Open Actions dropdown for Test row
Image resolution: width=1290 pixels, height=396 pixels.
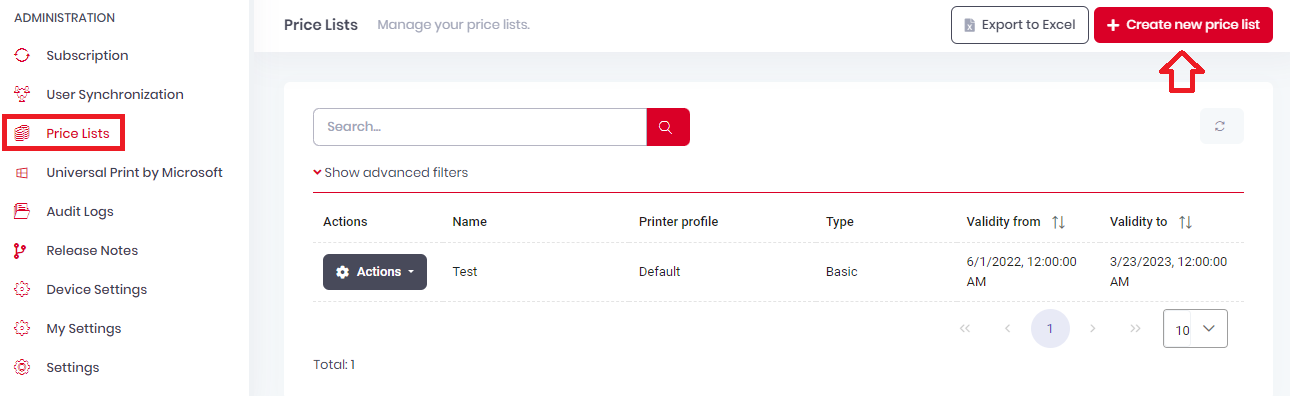375,272
